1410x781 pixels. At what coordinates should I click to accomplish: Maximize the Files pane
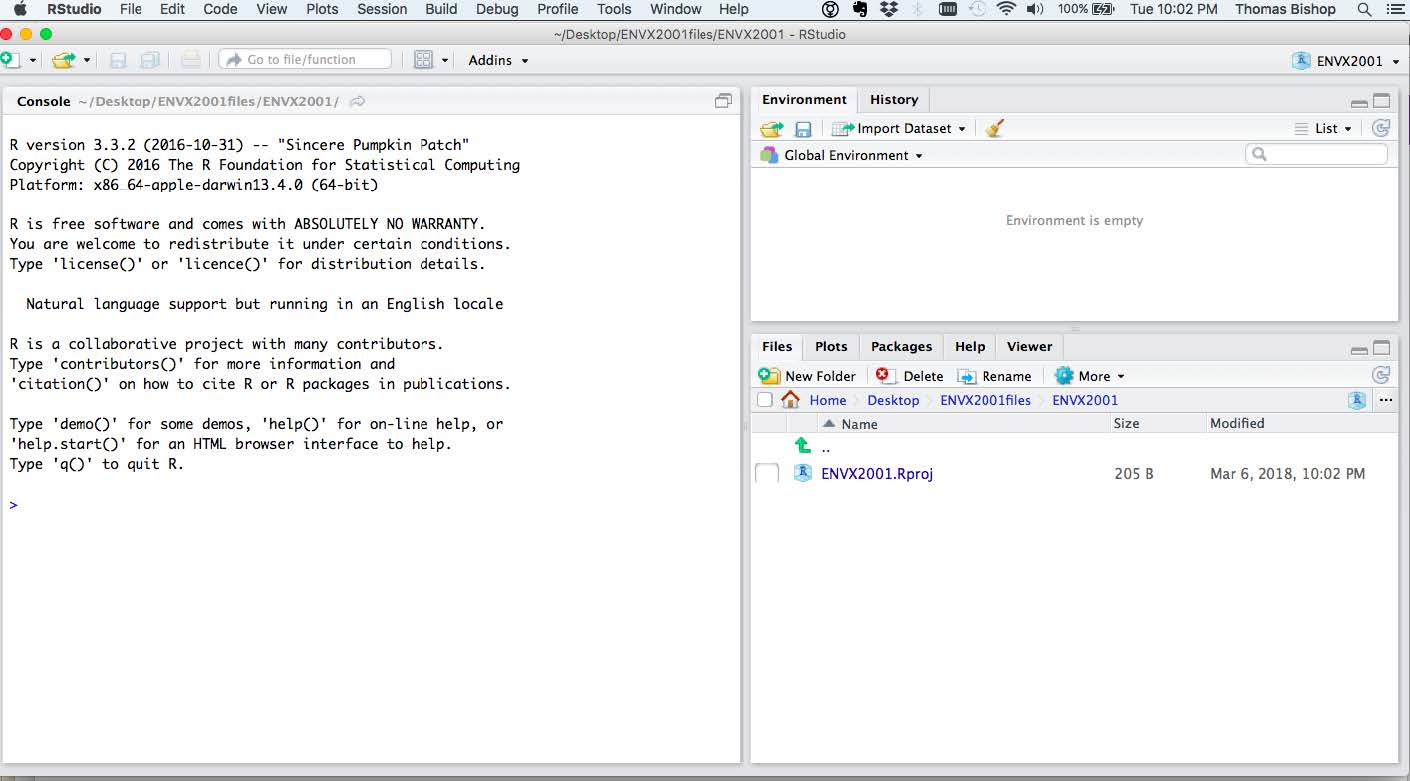point(1382,348)
